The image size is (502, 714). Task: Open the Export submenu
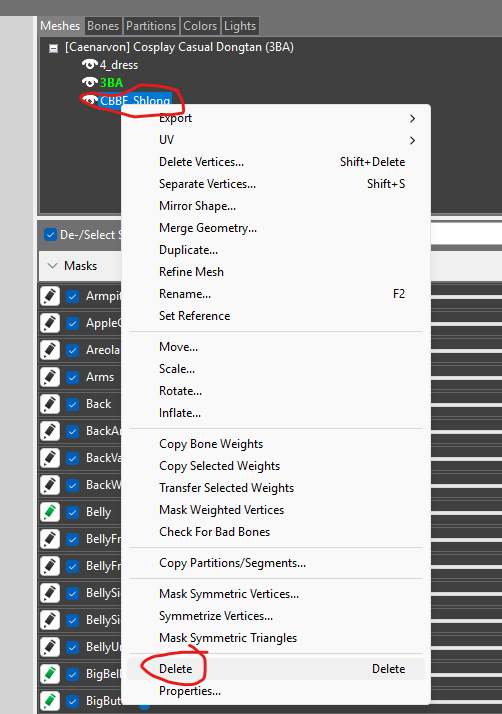[276, 118]
